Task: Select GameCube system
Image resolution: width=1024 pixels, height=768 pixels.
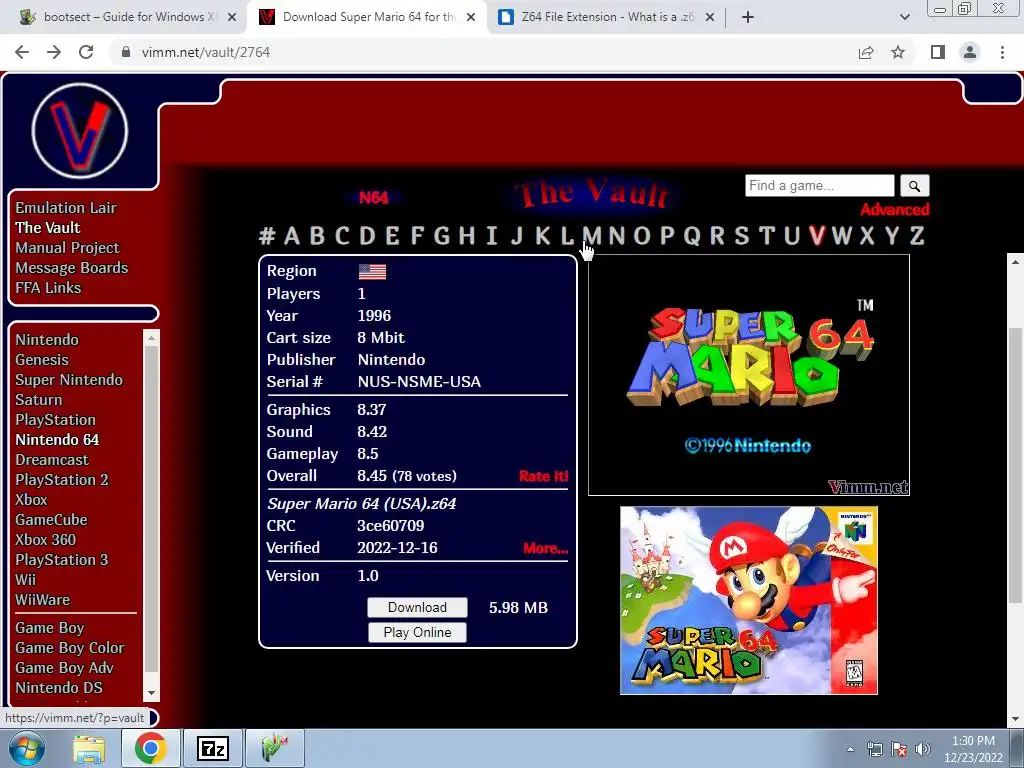Action: [52, 520]
